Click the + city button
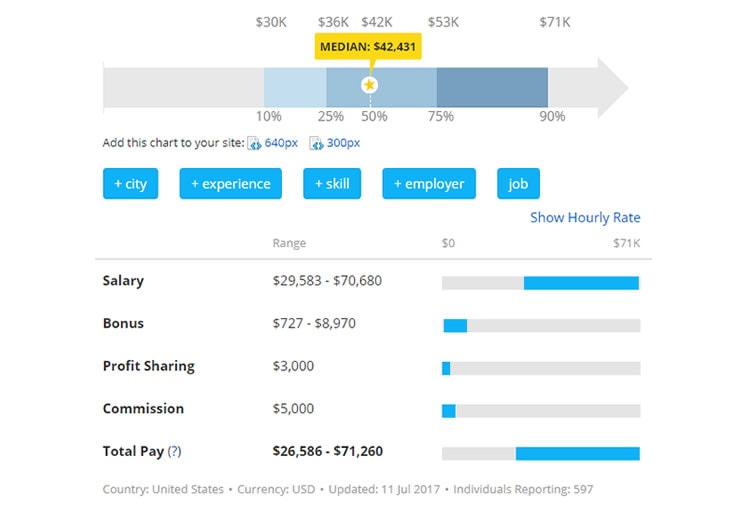Image resolution: width=750 pixels, height=512 pixels. 130,183
